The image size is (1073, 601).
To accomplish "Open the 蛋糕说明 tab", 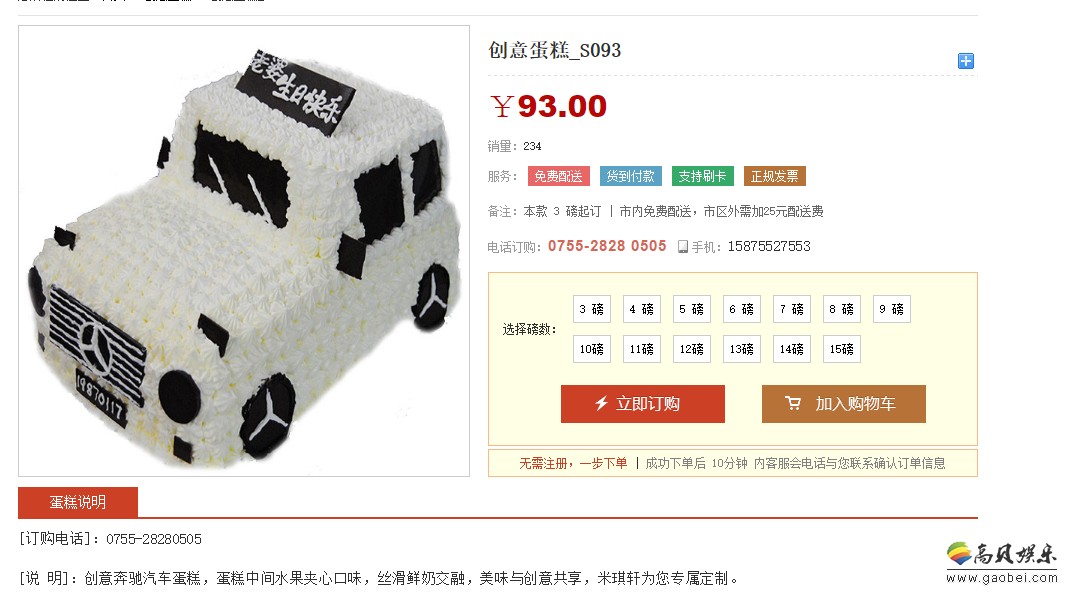I will click(x=78, y=502).
